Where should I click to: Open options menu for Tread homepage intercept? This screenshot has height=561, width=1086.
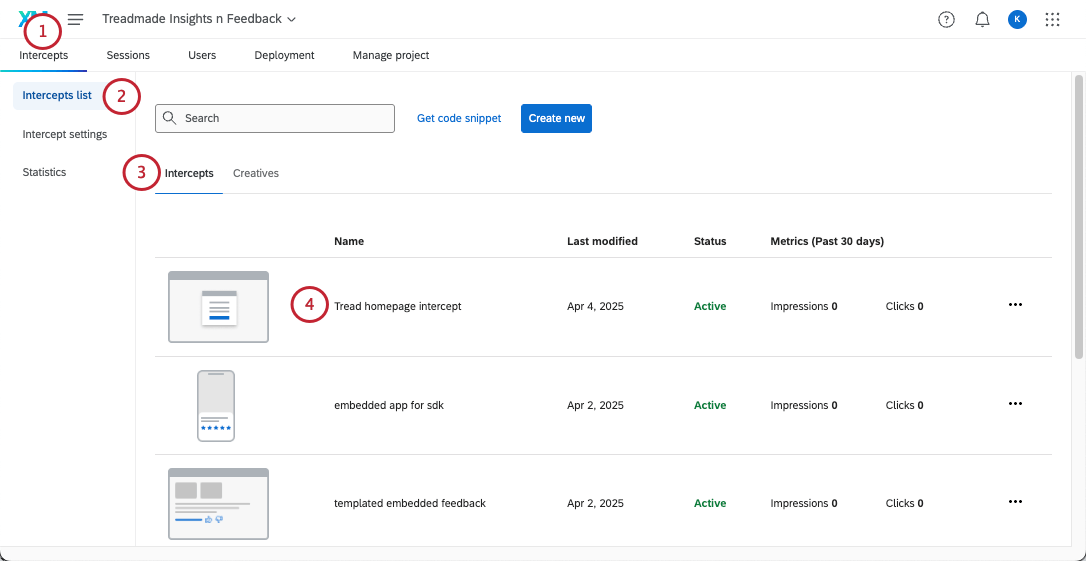click(1015, 305)
